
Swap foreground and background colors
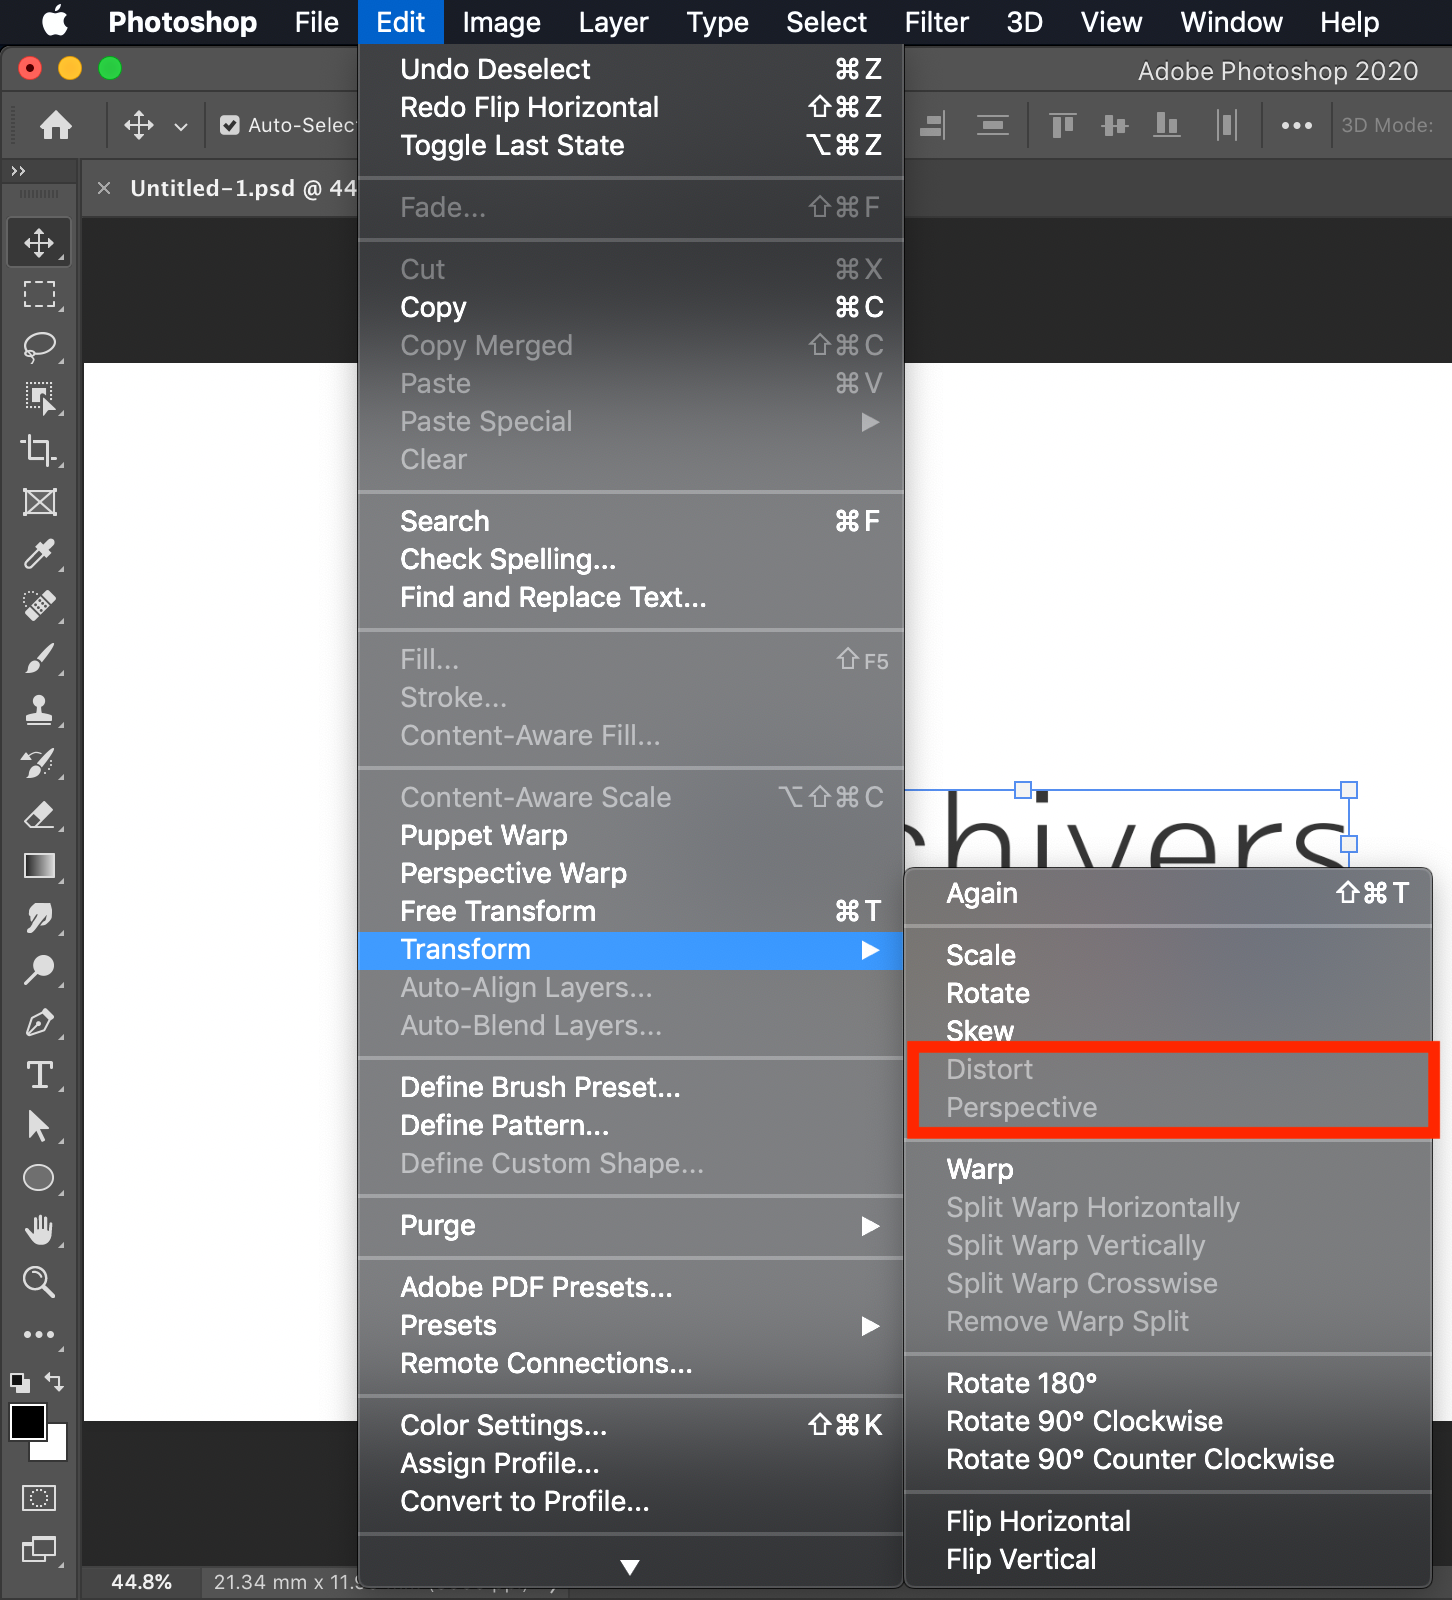click(x=54, y=1382)
